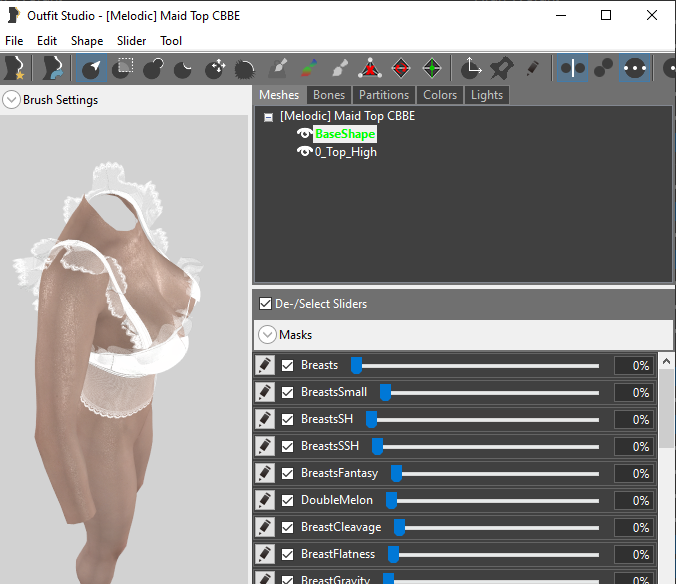Select the Undiff brush tool icon
Viewport: 676px width, 584px height.
point(278,68)
